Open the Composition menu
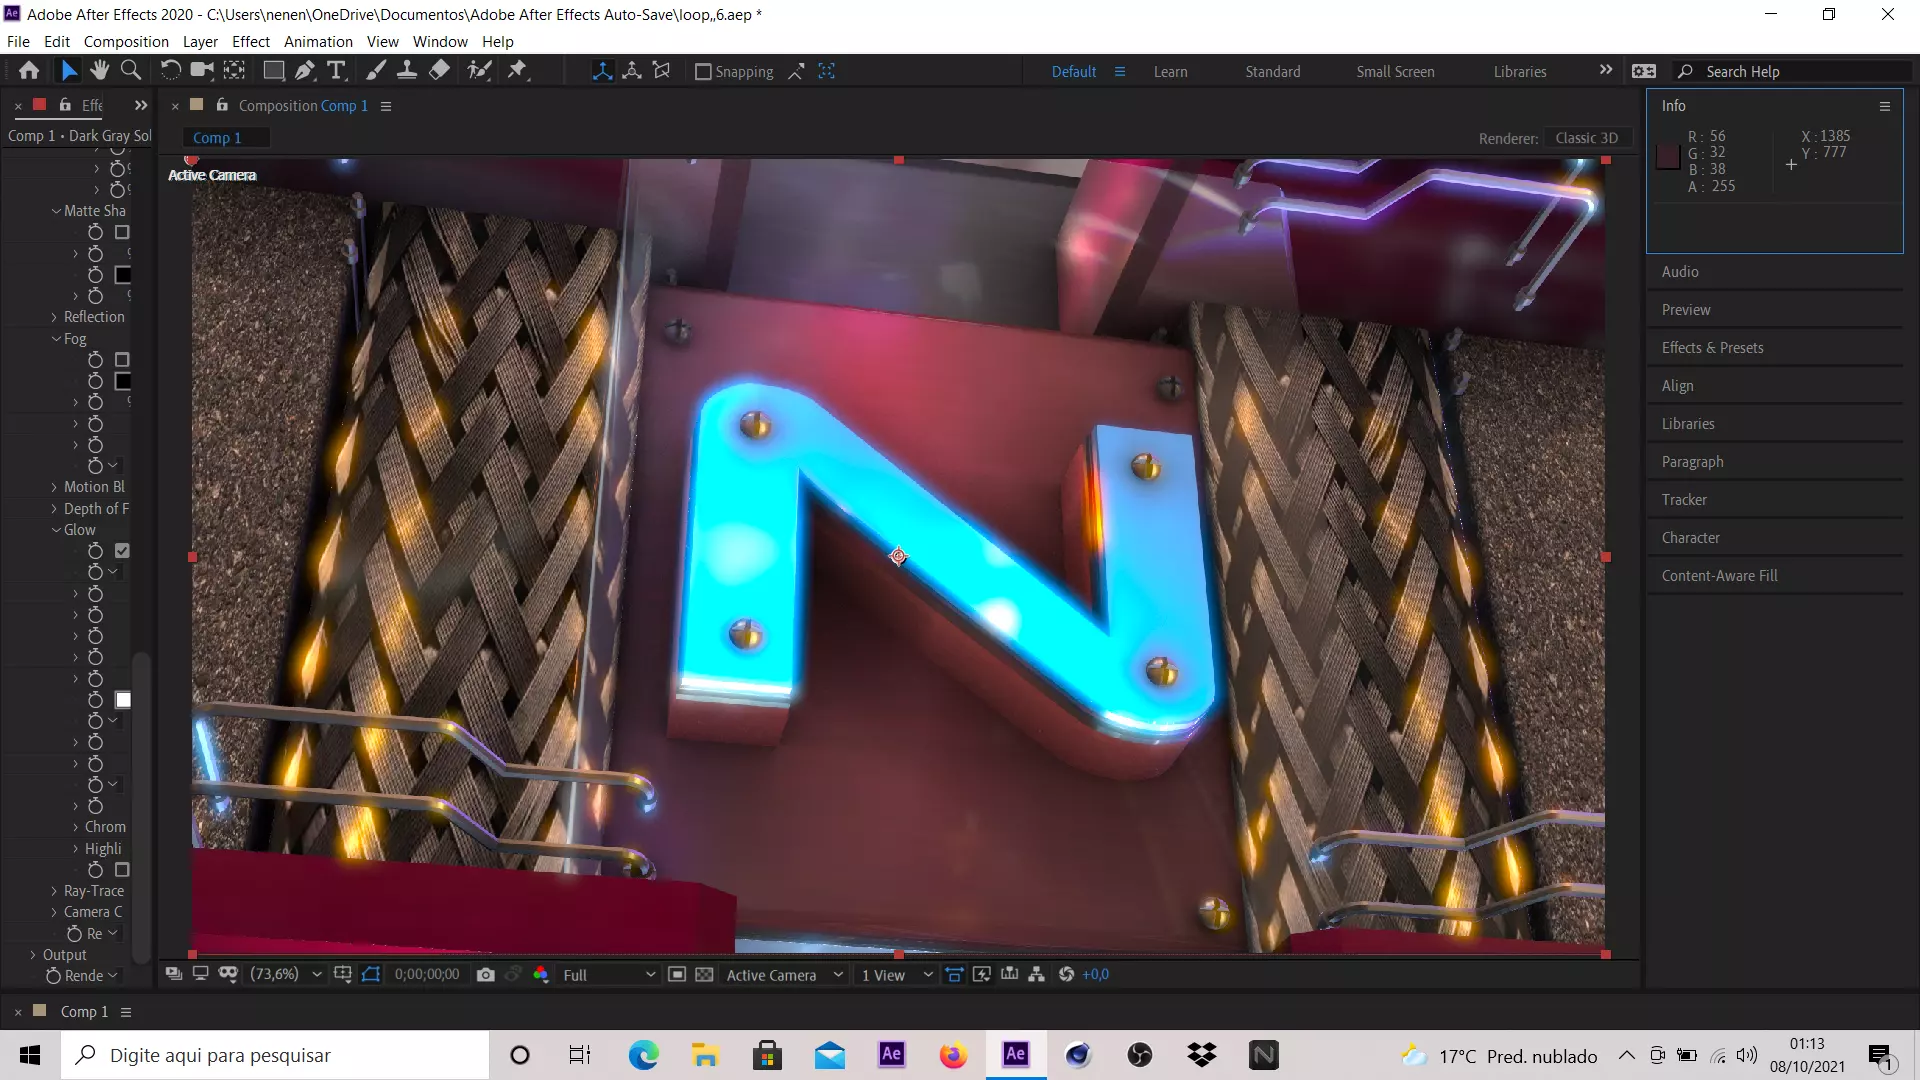1920x1080 pixels. [x=126, y=42]
